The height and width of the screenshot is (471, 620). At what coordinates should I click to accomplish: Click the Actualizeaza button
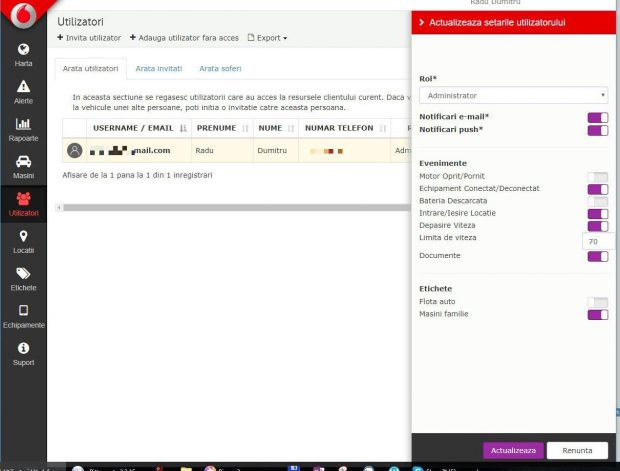pyautogui.click(x=514, y=450)
